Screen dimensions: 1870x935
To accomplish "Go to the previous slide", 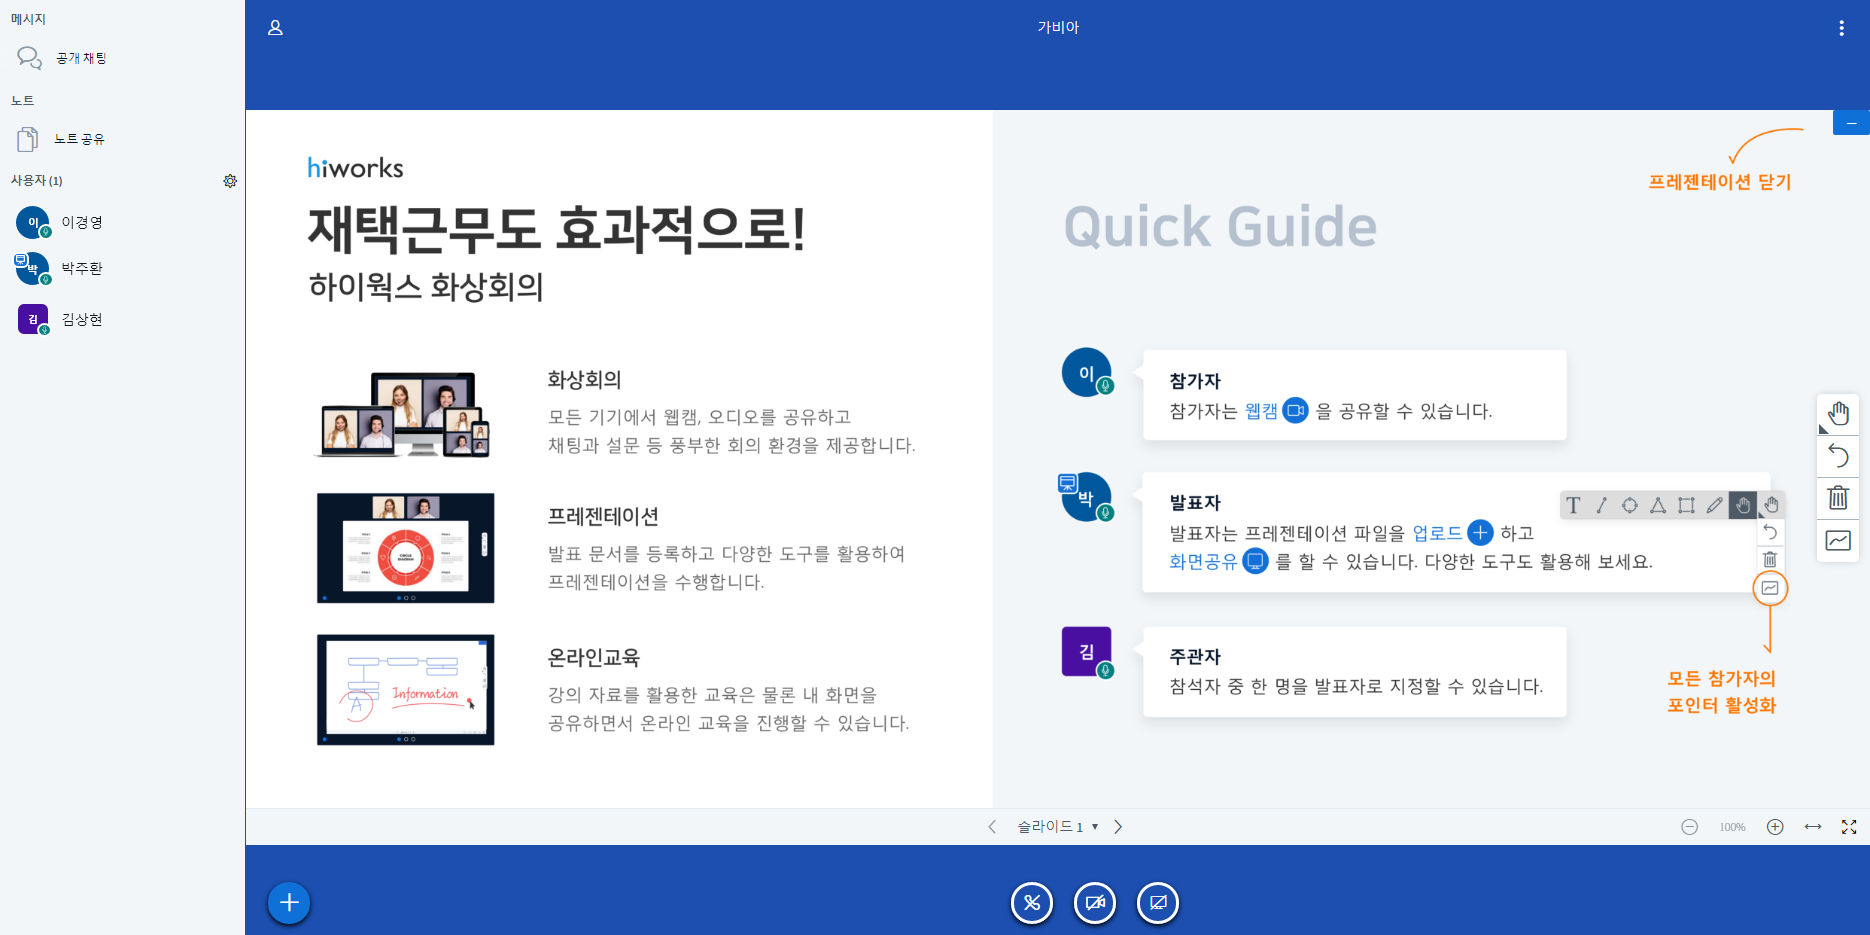I will tap(992, 827).
